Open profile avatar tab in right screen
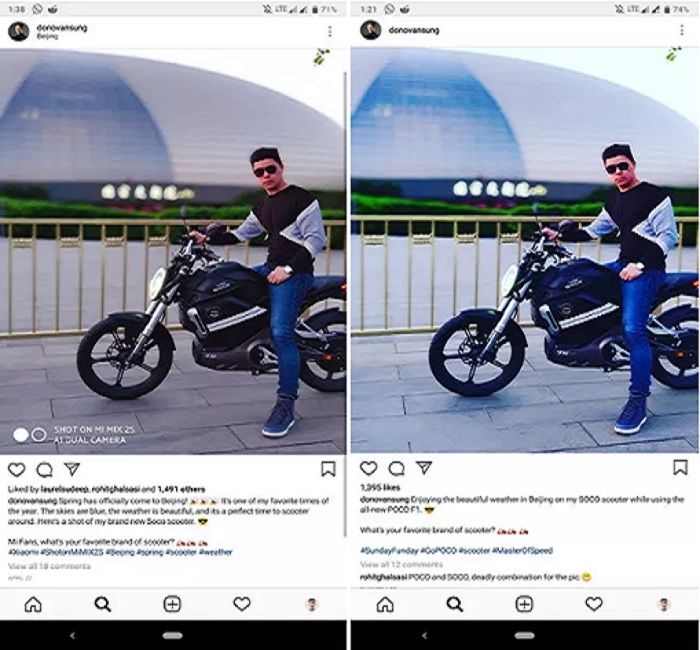 click(663, 604)
